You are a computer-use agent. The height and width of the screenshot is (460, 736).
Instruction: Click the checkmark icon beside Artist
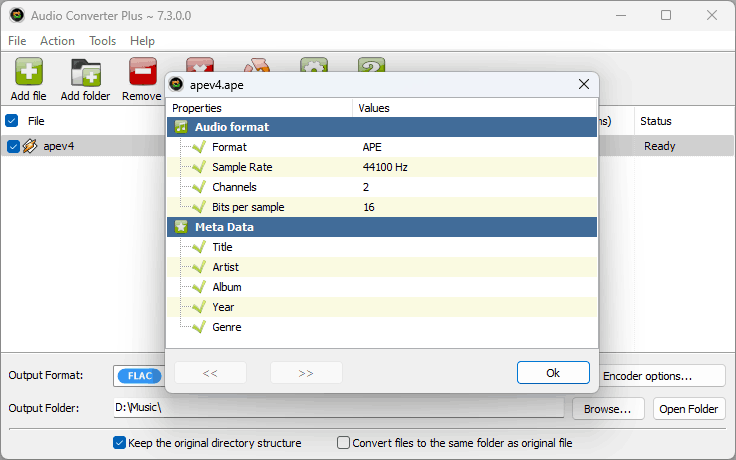(199, 267)
